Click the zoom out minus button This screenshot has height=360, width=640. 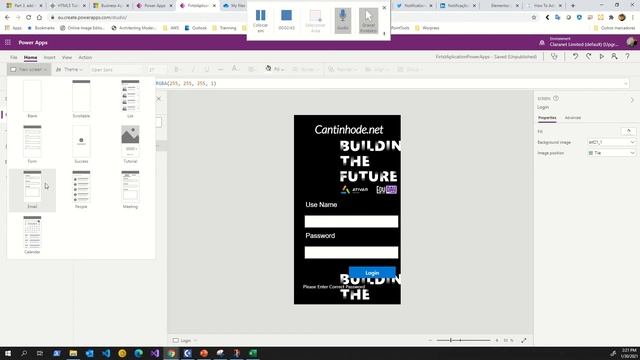pyautogui.click(x=430, y=340)
